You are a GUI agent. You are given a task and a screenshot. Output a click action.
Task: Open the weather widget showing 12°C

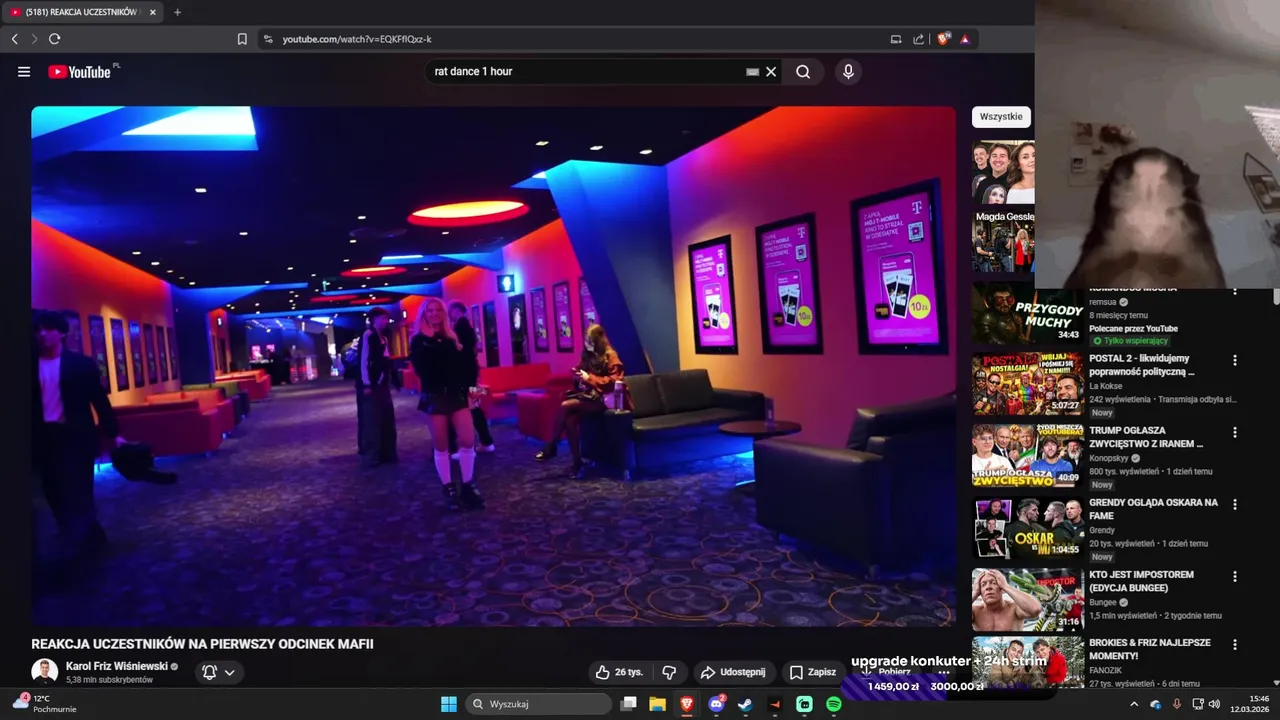pyautogui.click(x=44, y=704)
